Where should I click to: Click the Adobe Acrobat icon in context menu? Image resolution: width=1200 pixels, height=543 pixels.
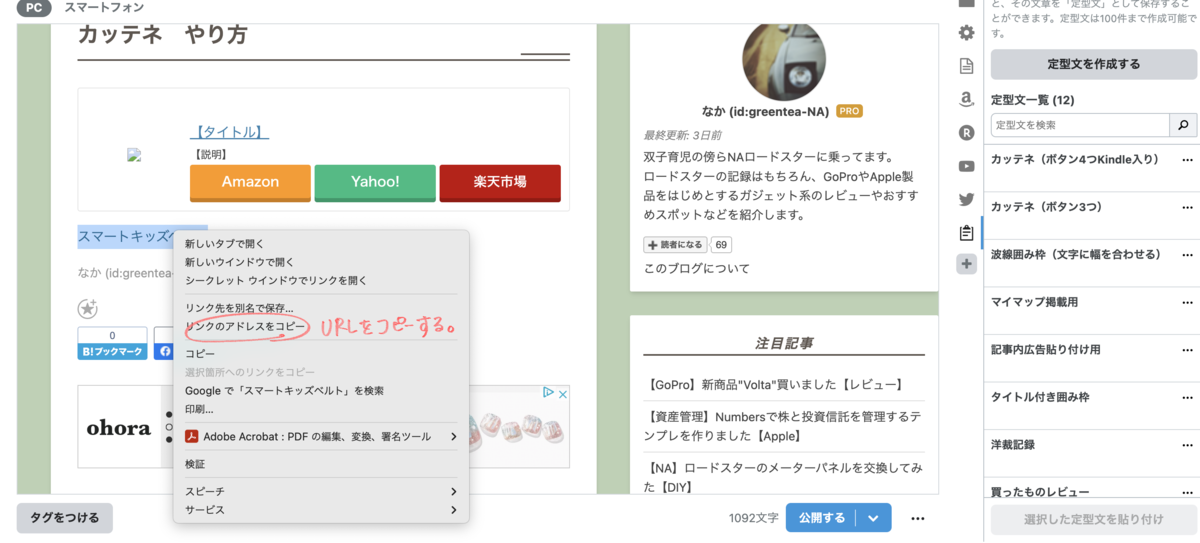[192, 436]
